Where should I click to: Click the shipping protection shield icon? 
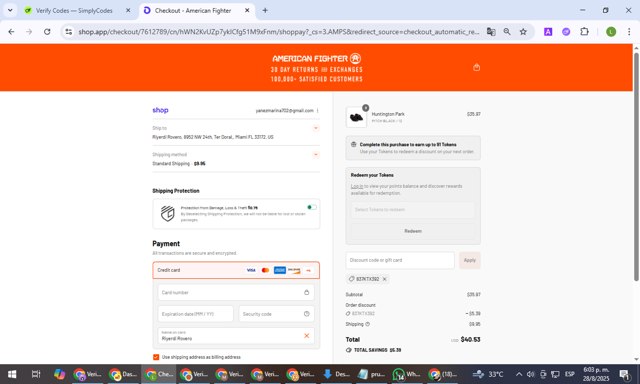point(167,213)
